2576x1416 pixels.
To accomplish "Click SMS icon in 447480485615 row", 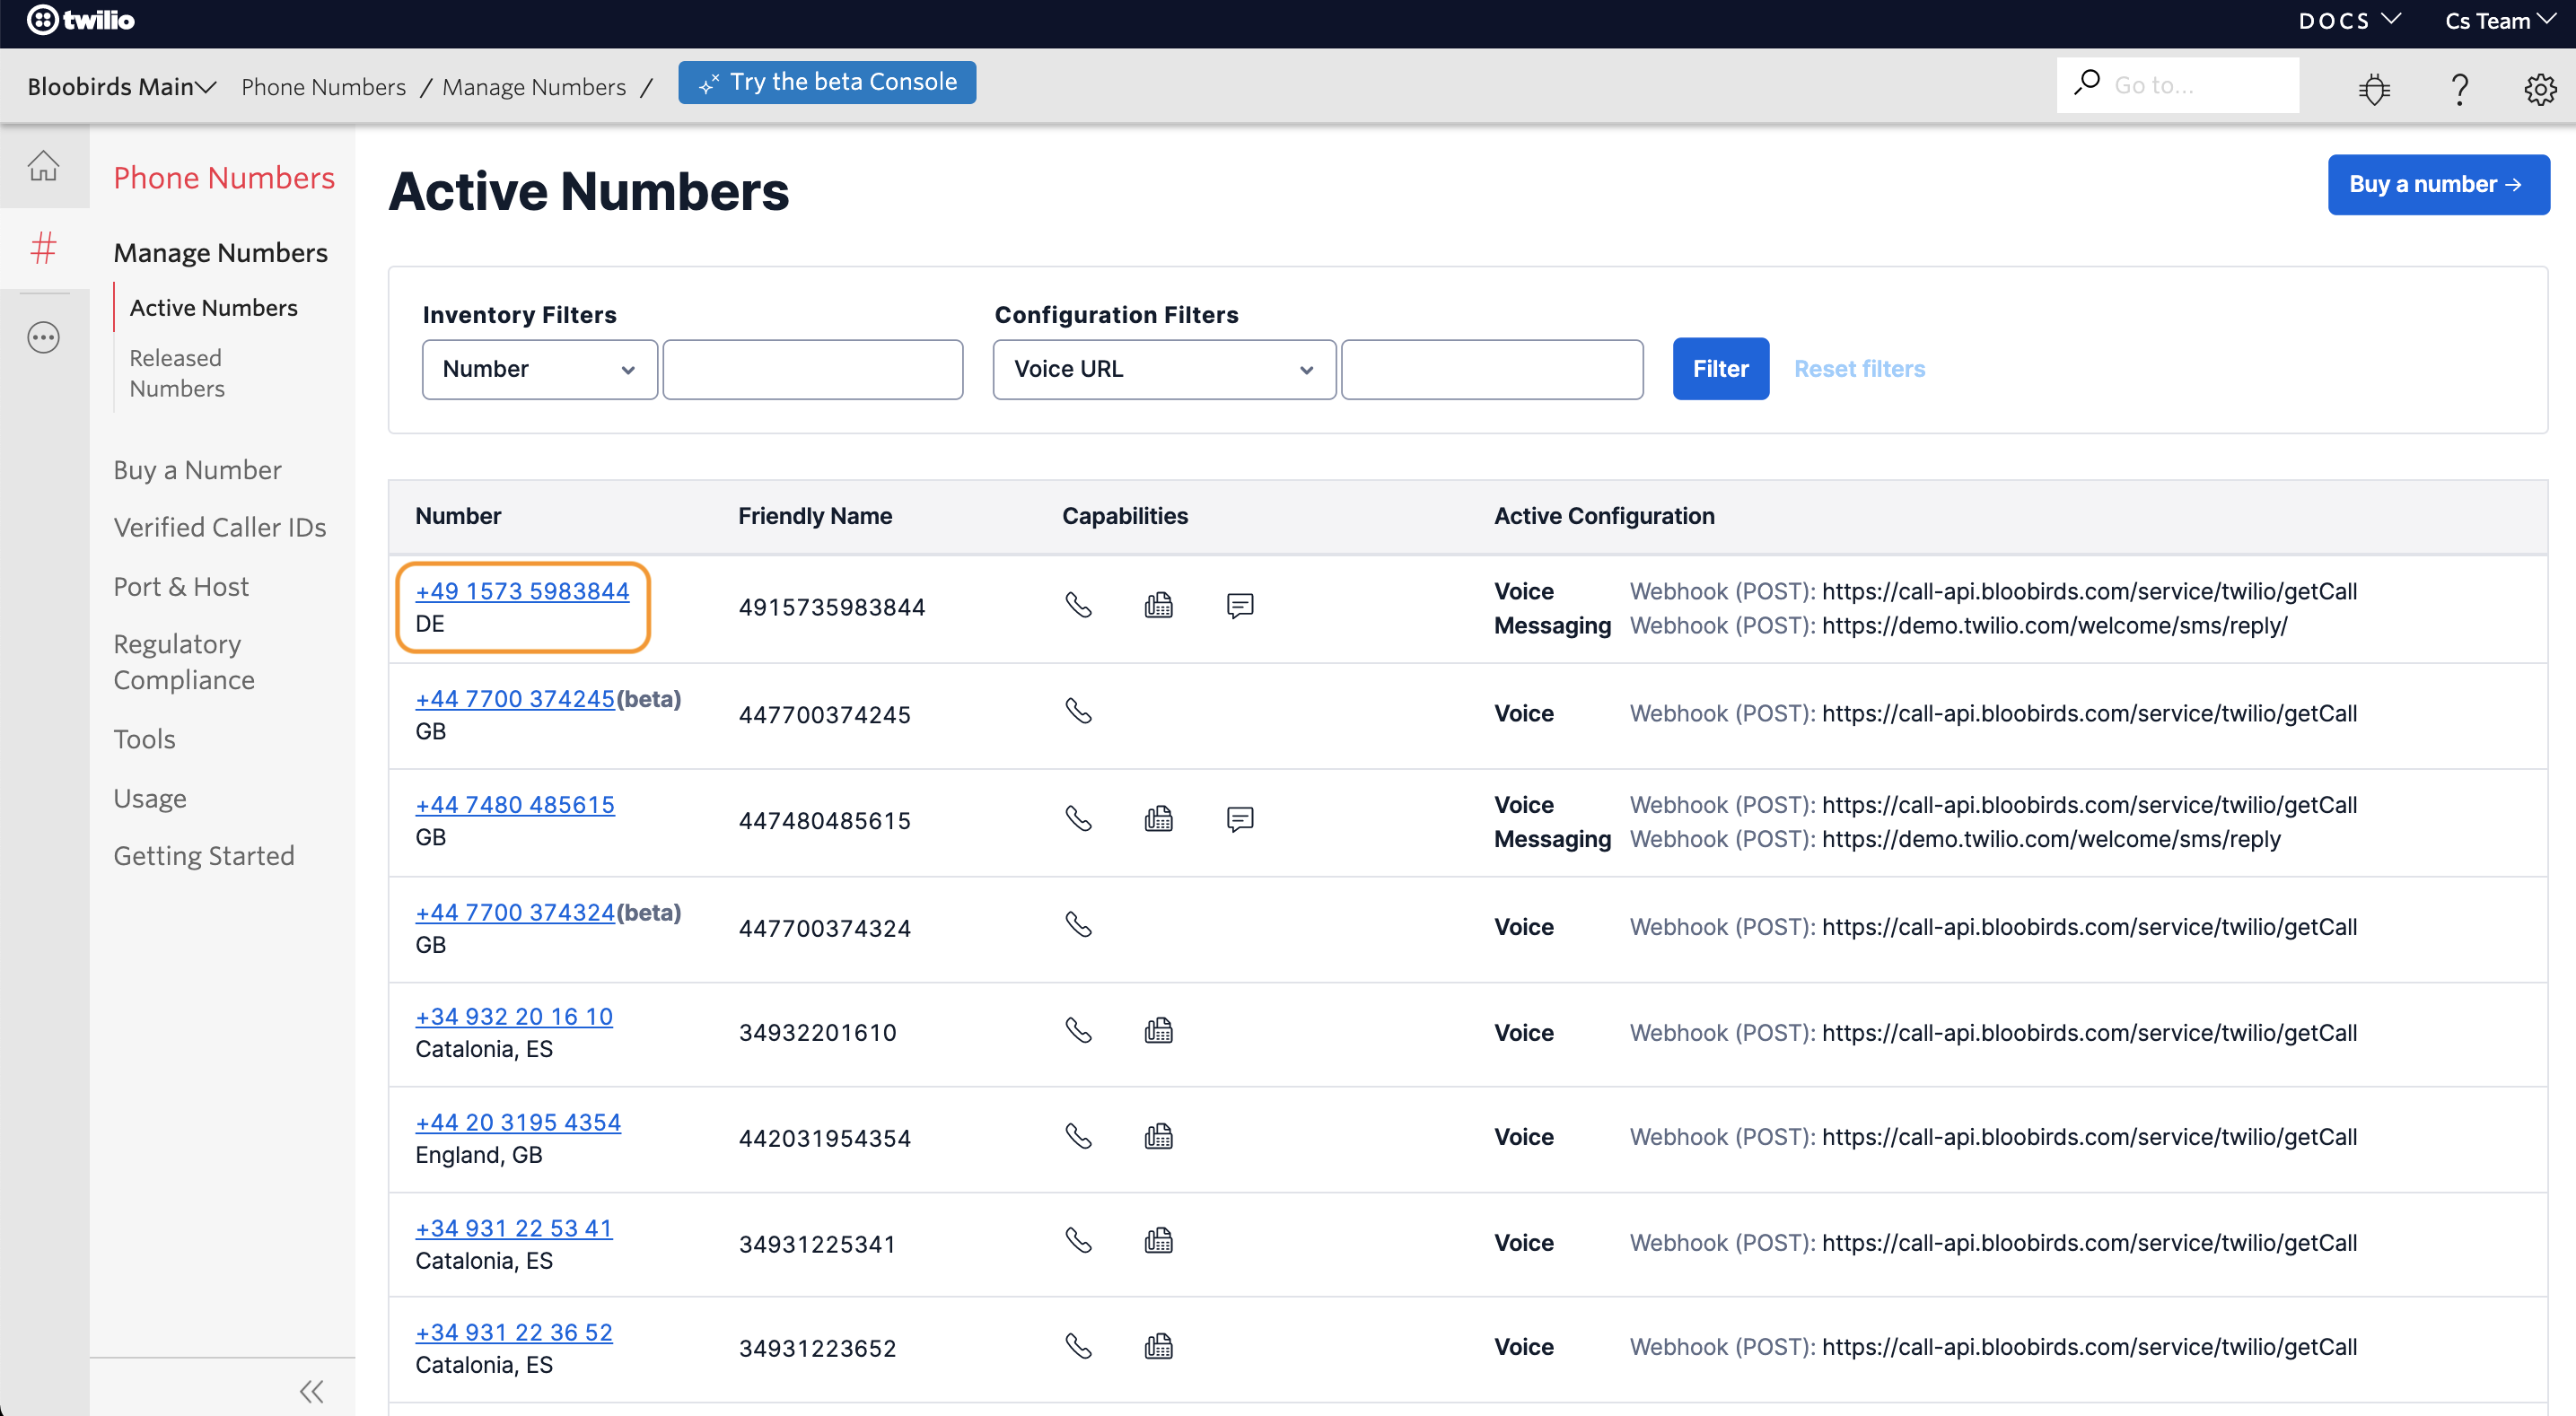I will [x=1239, y=819].
